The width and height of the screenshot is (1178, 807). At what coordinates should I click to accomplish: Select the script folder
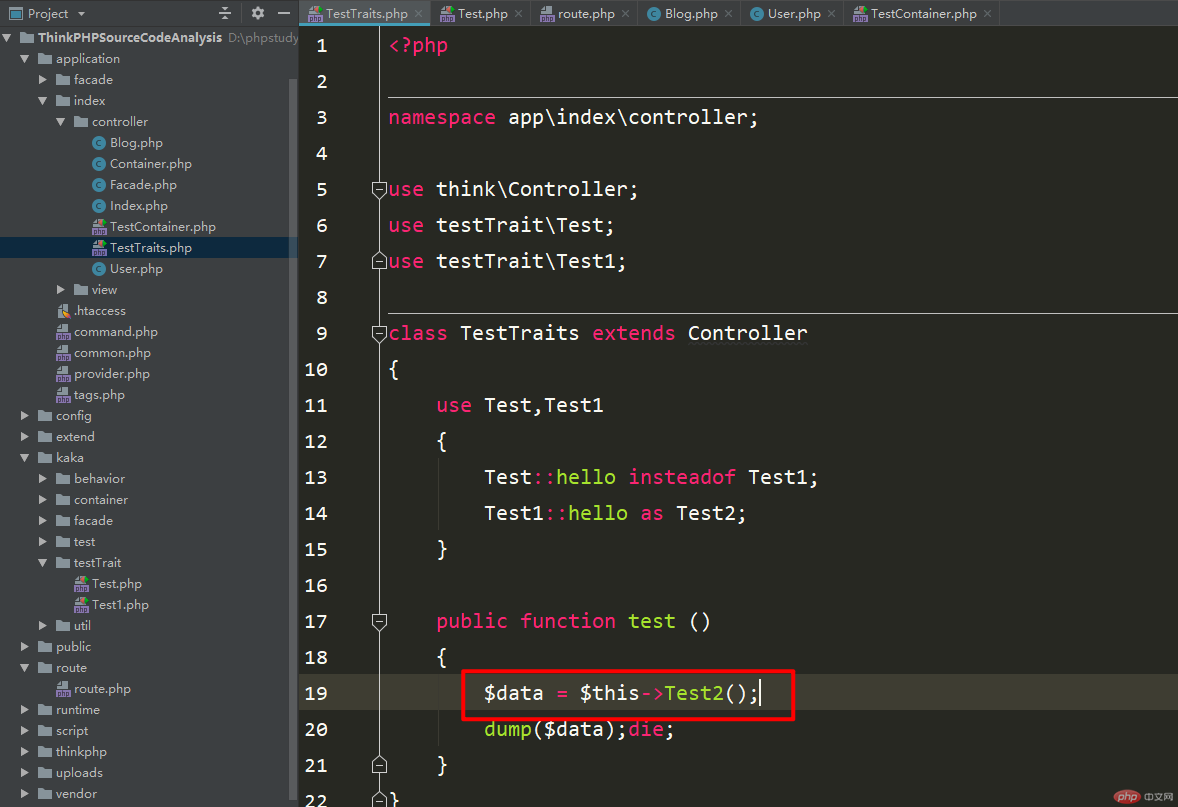71,730
